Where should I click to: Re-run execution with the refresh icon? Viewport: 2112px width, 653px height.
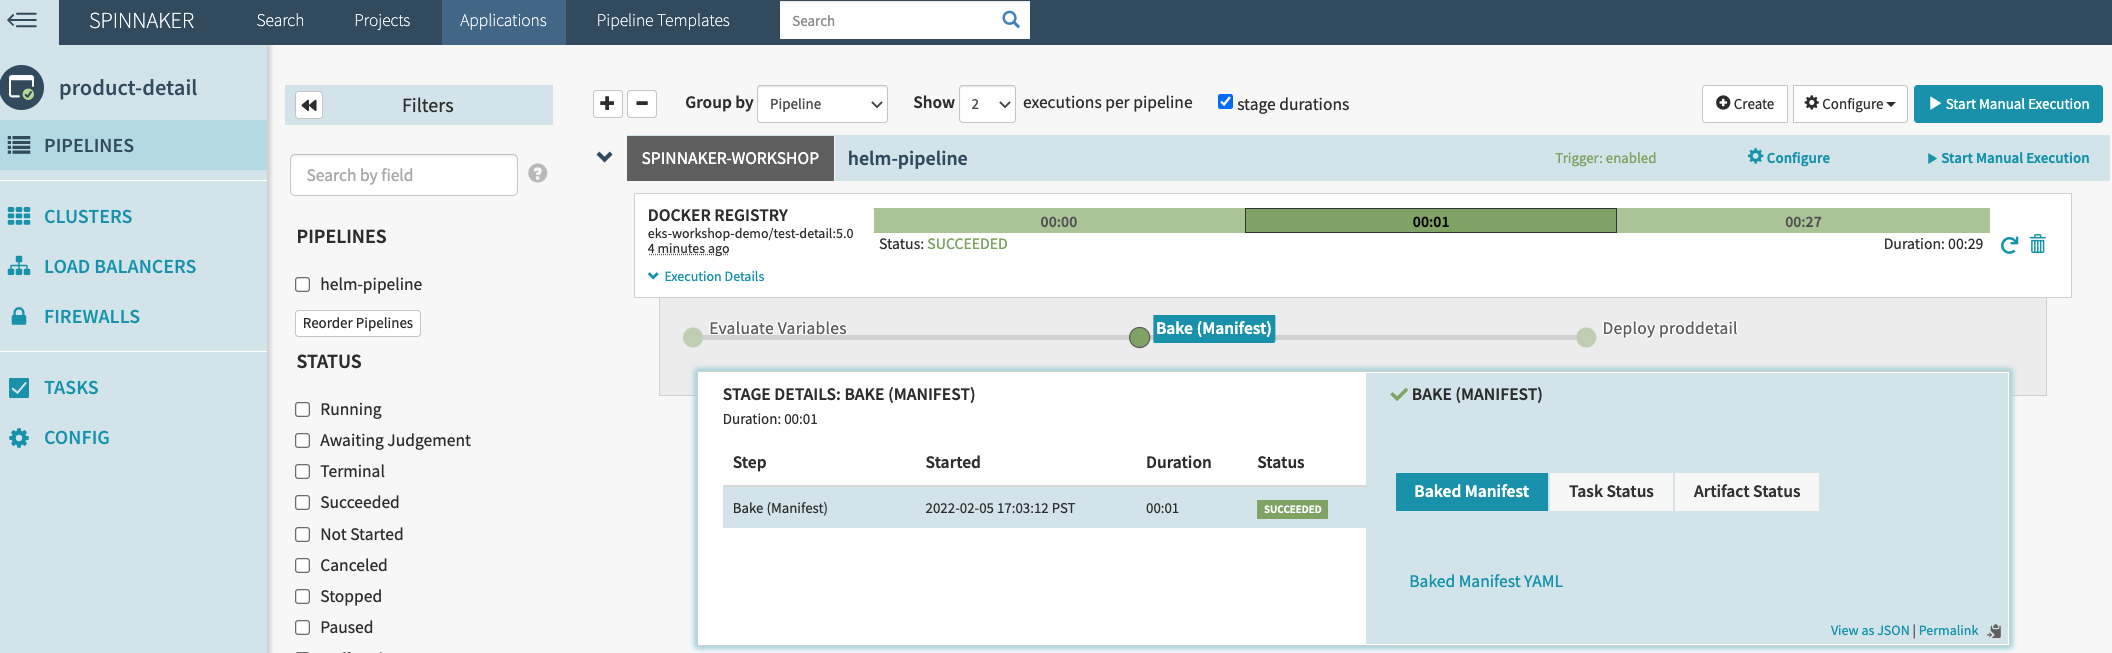coord(2009,244)
